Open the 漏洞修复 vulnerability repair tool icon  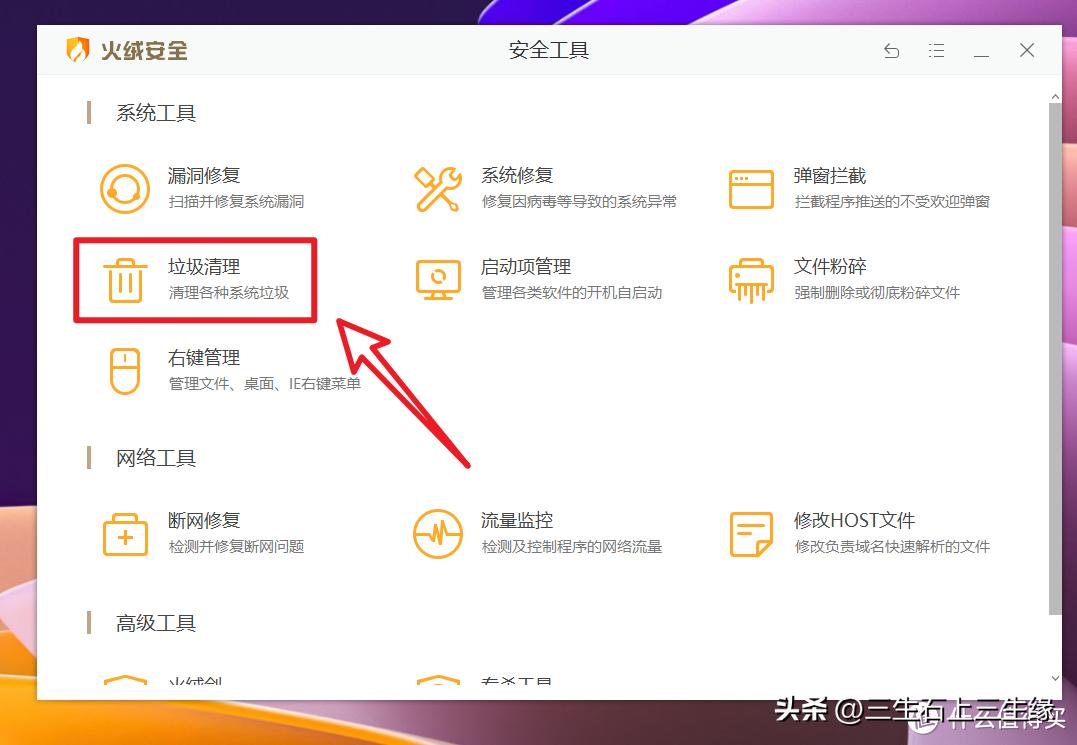pos(124,188)
